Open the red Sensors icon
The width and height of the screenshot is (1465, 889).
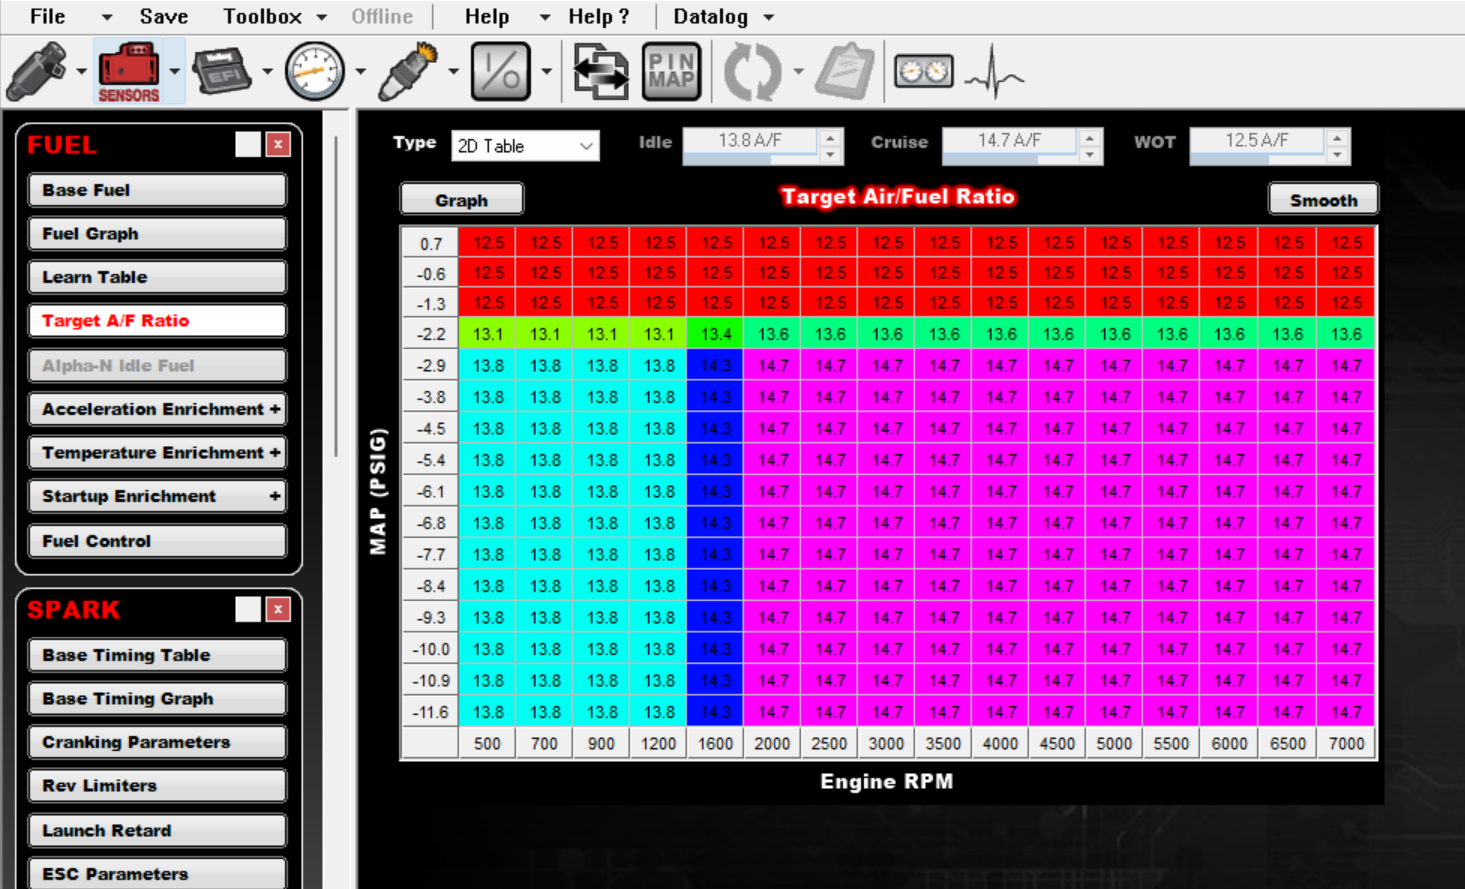(128, 71)
